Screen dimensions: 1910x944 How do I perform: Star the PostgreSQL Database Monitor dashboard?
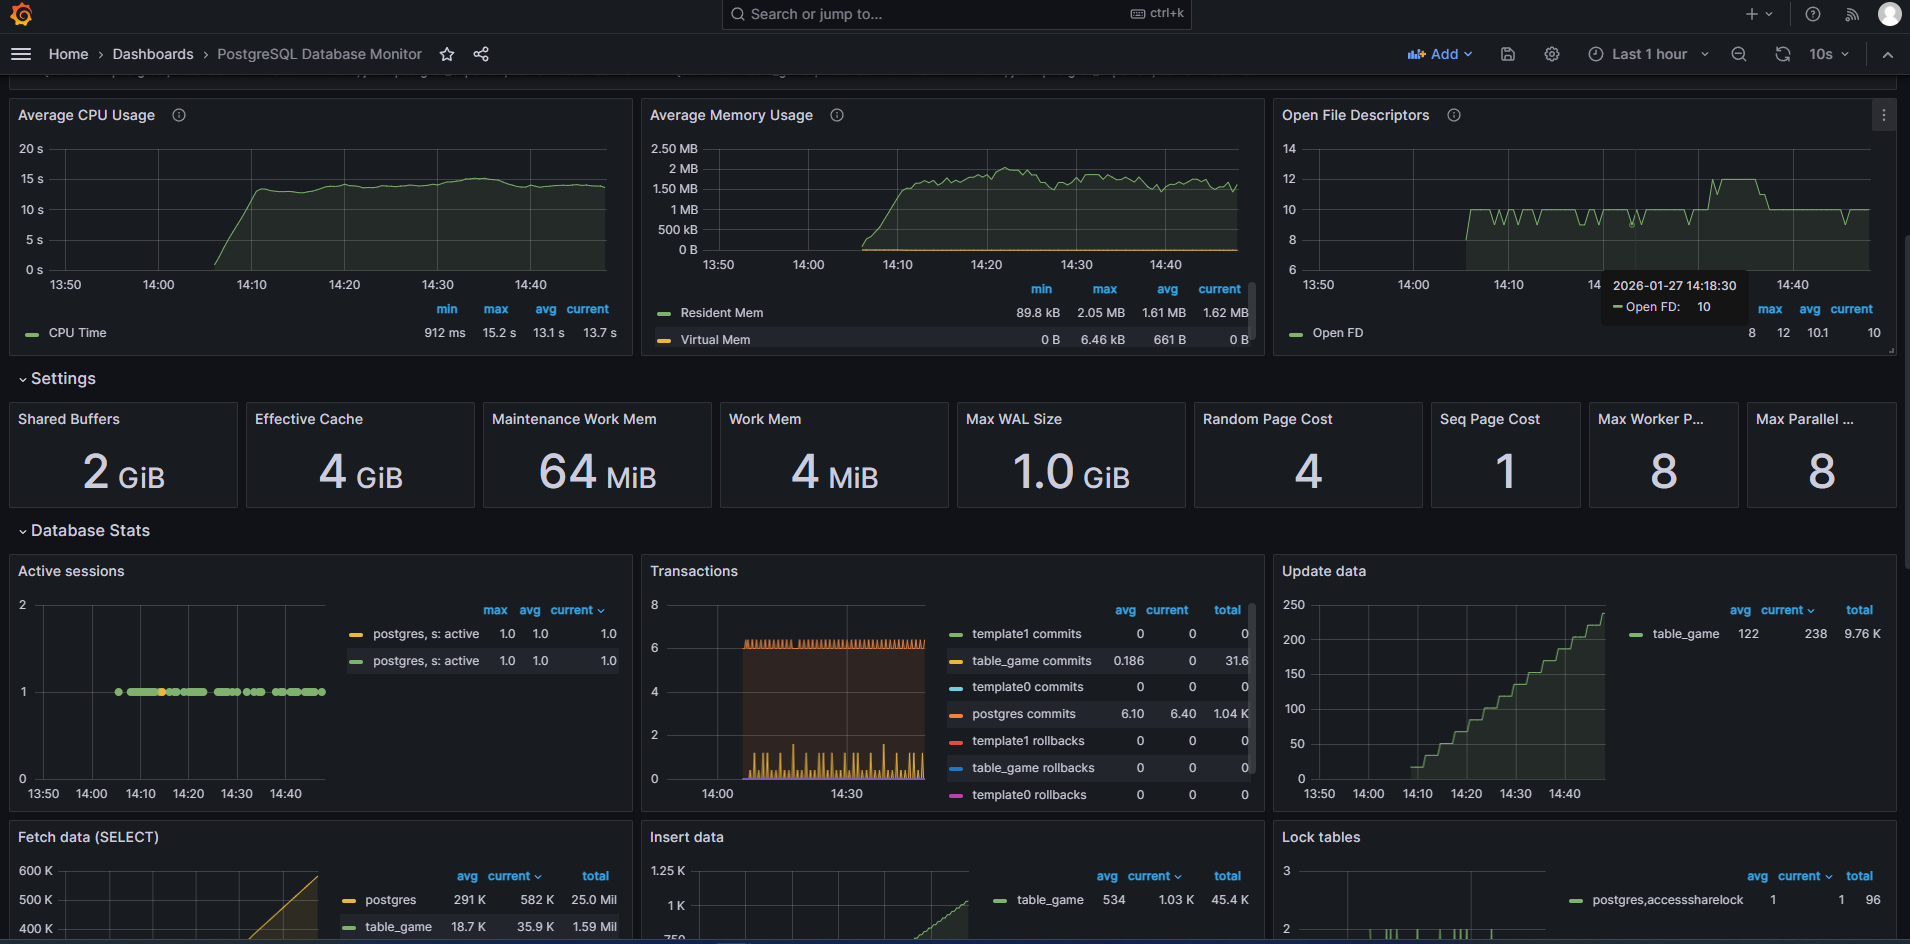pos(447,54)
